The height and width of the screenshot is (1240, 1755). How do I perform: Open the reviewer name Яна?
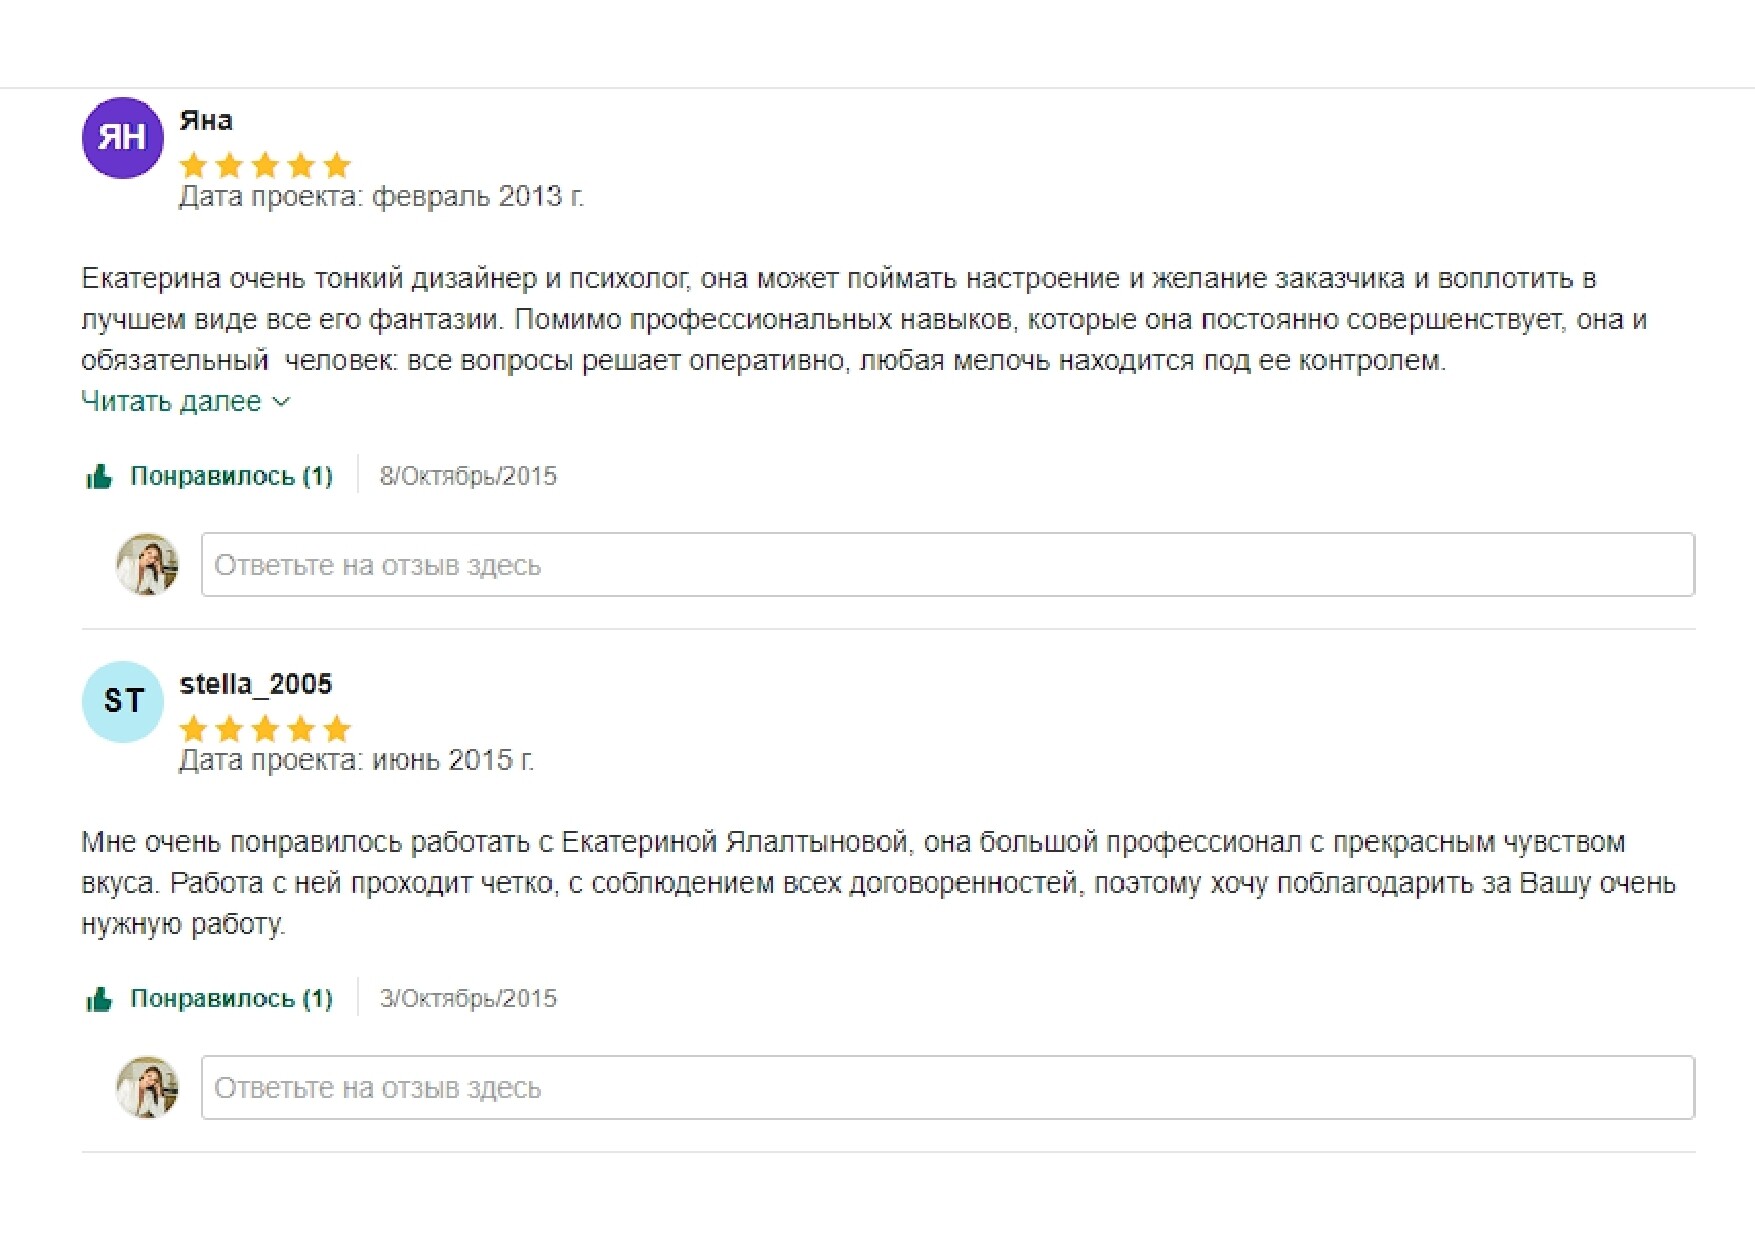206,120
